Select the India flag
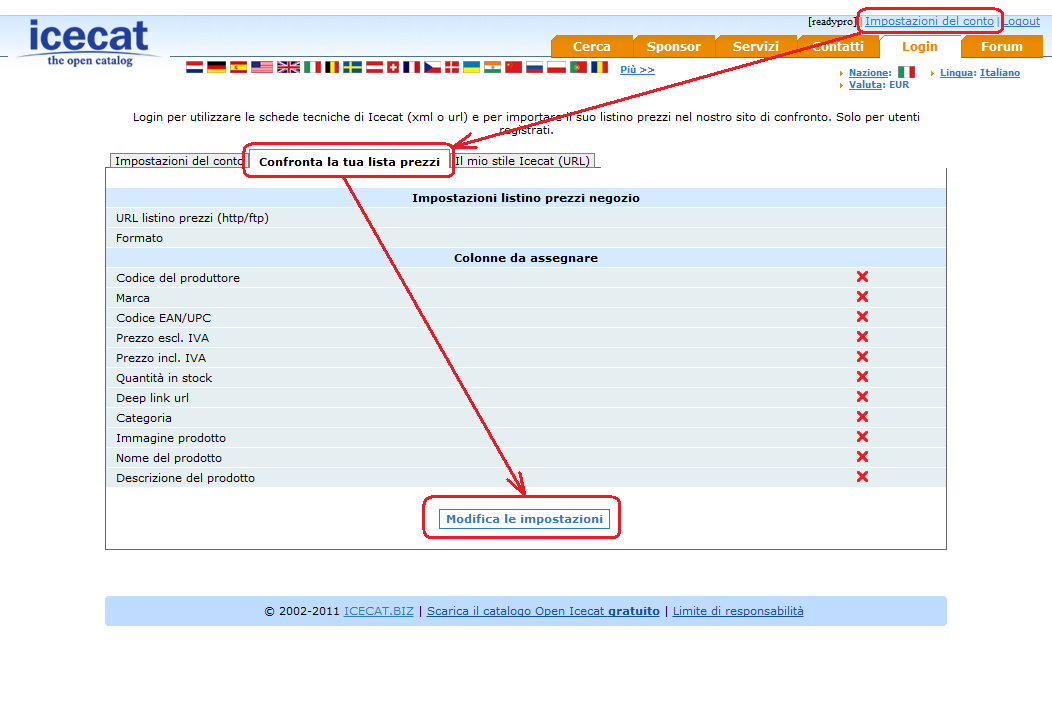Image resolution: width=1052 pixels, height=718 pixels. 492,67
